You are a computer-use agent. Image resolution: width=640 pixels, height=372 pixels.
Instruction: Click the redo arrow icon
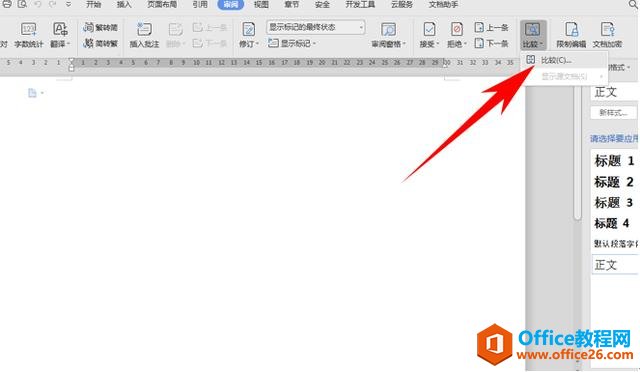(52, 4)
